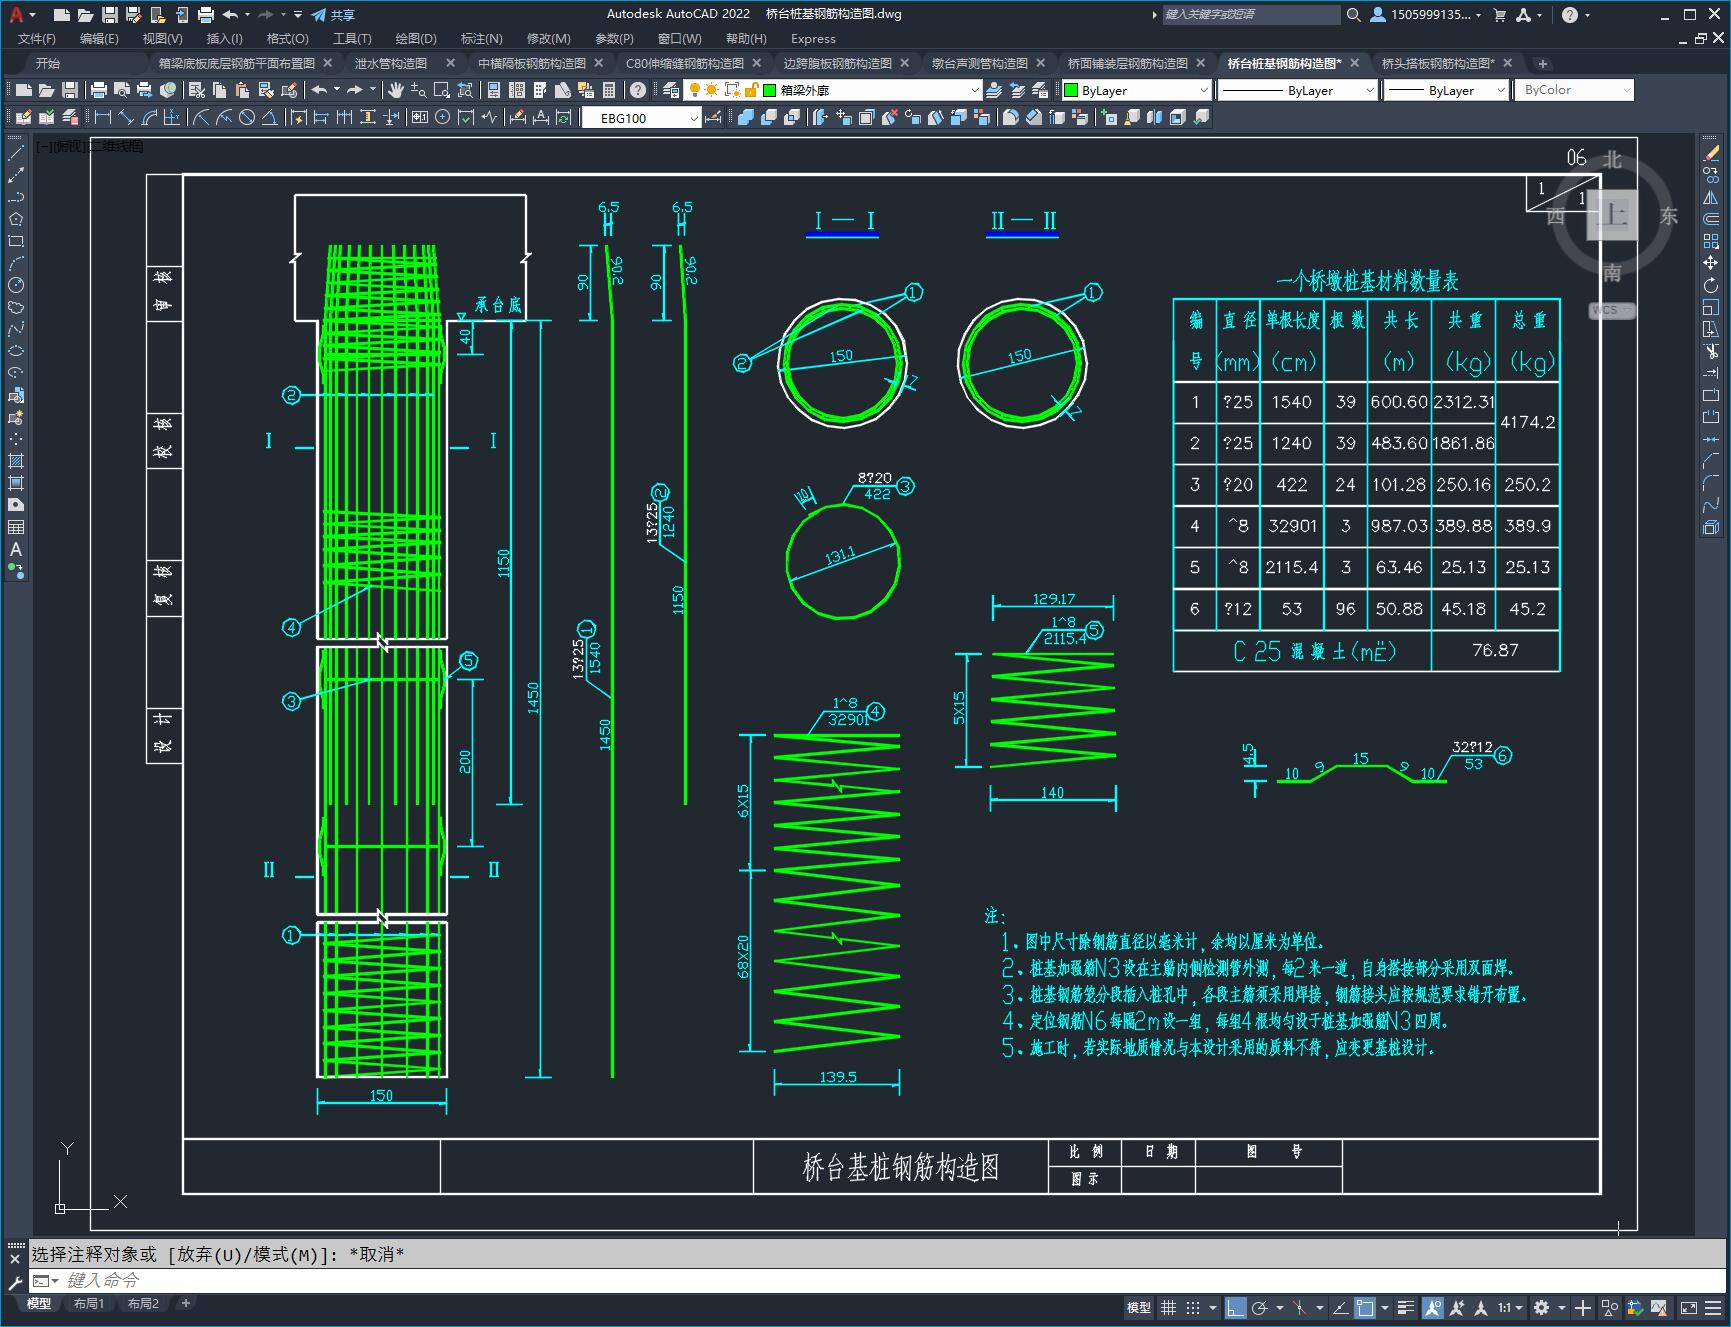Click the Cut icon in Standard toolbar
The width and height of the screenshot is (1731, 1327).
pyautogui.click(x=198, y=90)
